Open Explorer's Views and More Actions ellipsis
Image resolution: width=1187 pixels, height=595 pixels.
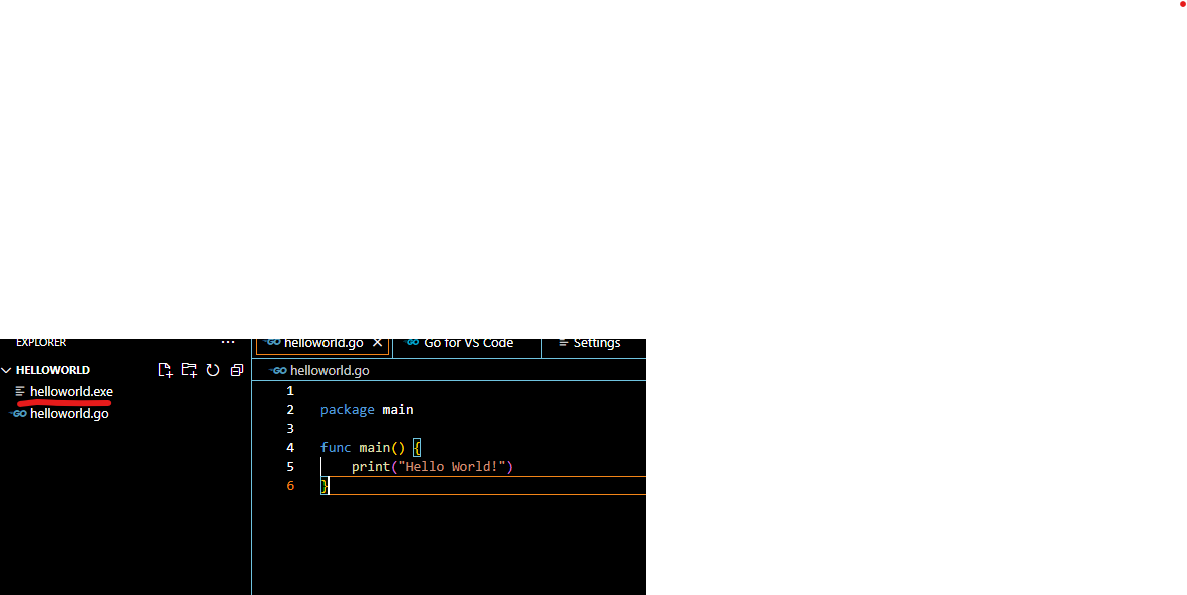(228, 343)
